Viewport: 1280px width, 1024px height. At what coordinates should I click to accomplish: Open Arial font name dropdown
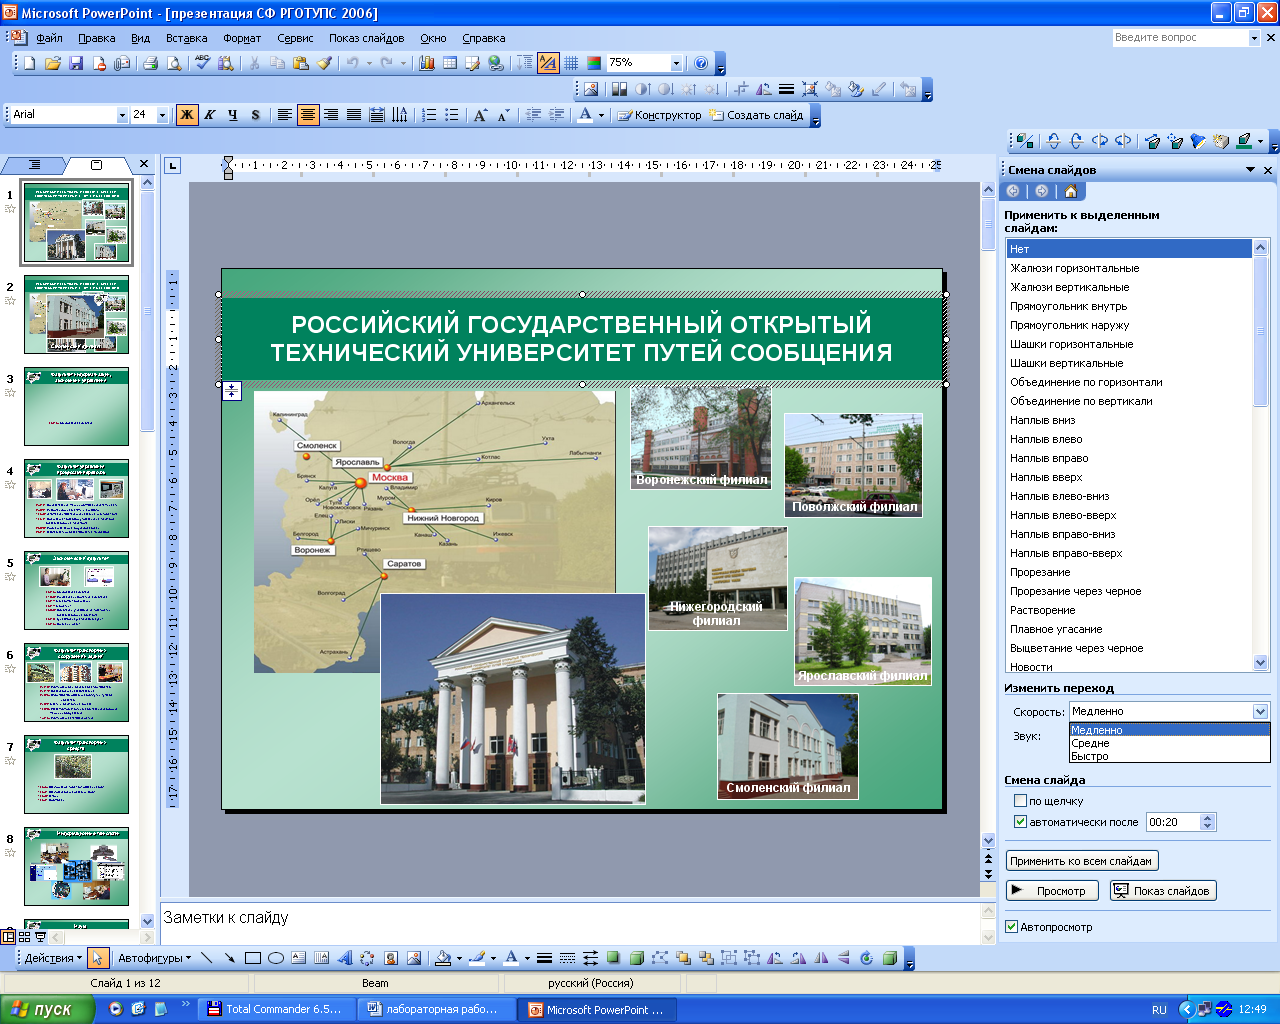click(122, 115)
